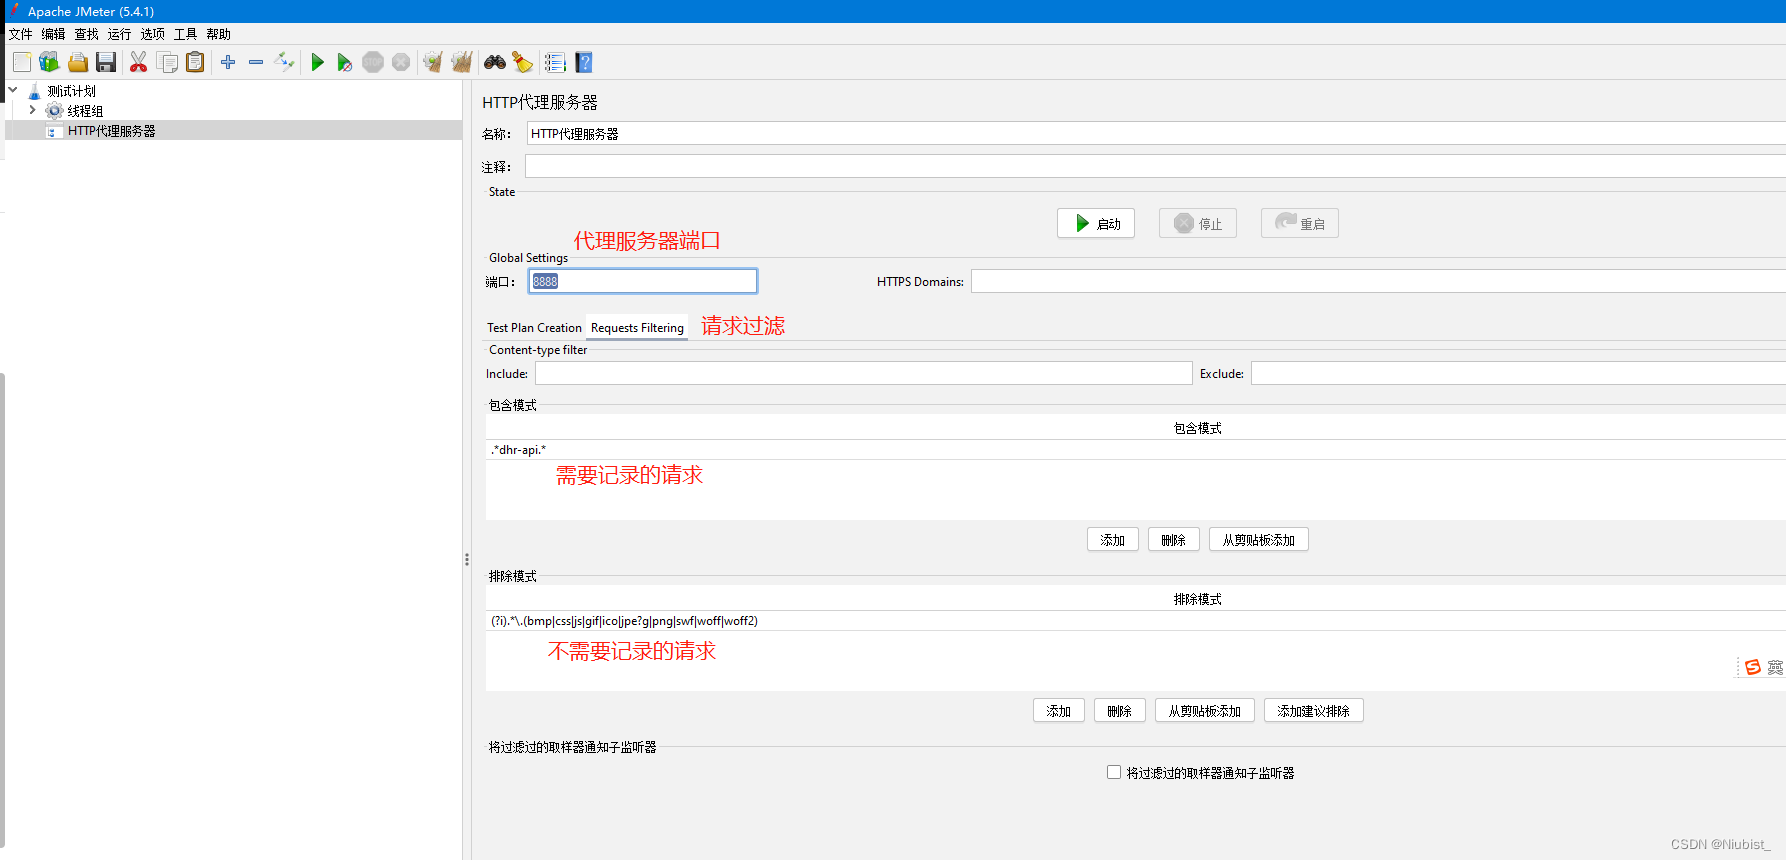Reset search with the yellow brush icon

tap(523, 63)
